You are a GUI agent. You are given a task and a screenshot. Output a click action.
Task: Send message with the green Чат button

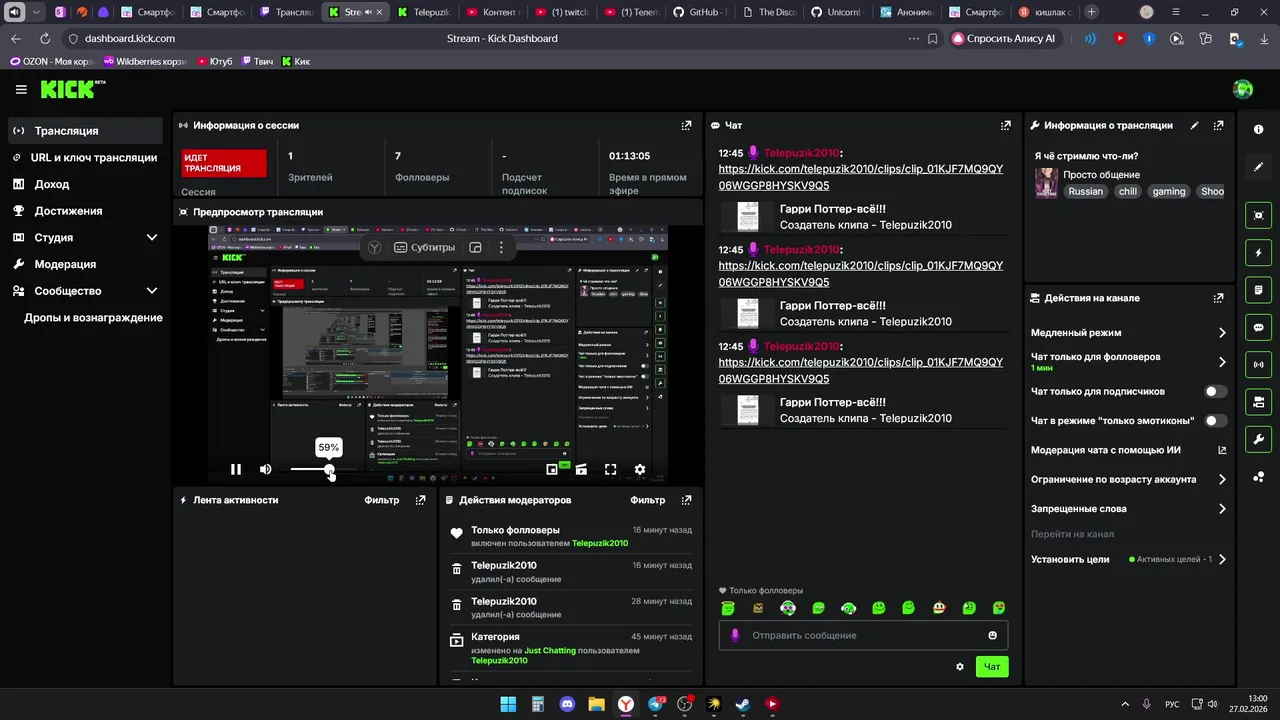(x=992, y=666)
